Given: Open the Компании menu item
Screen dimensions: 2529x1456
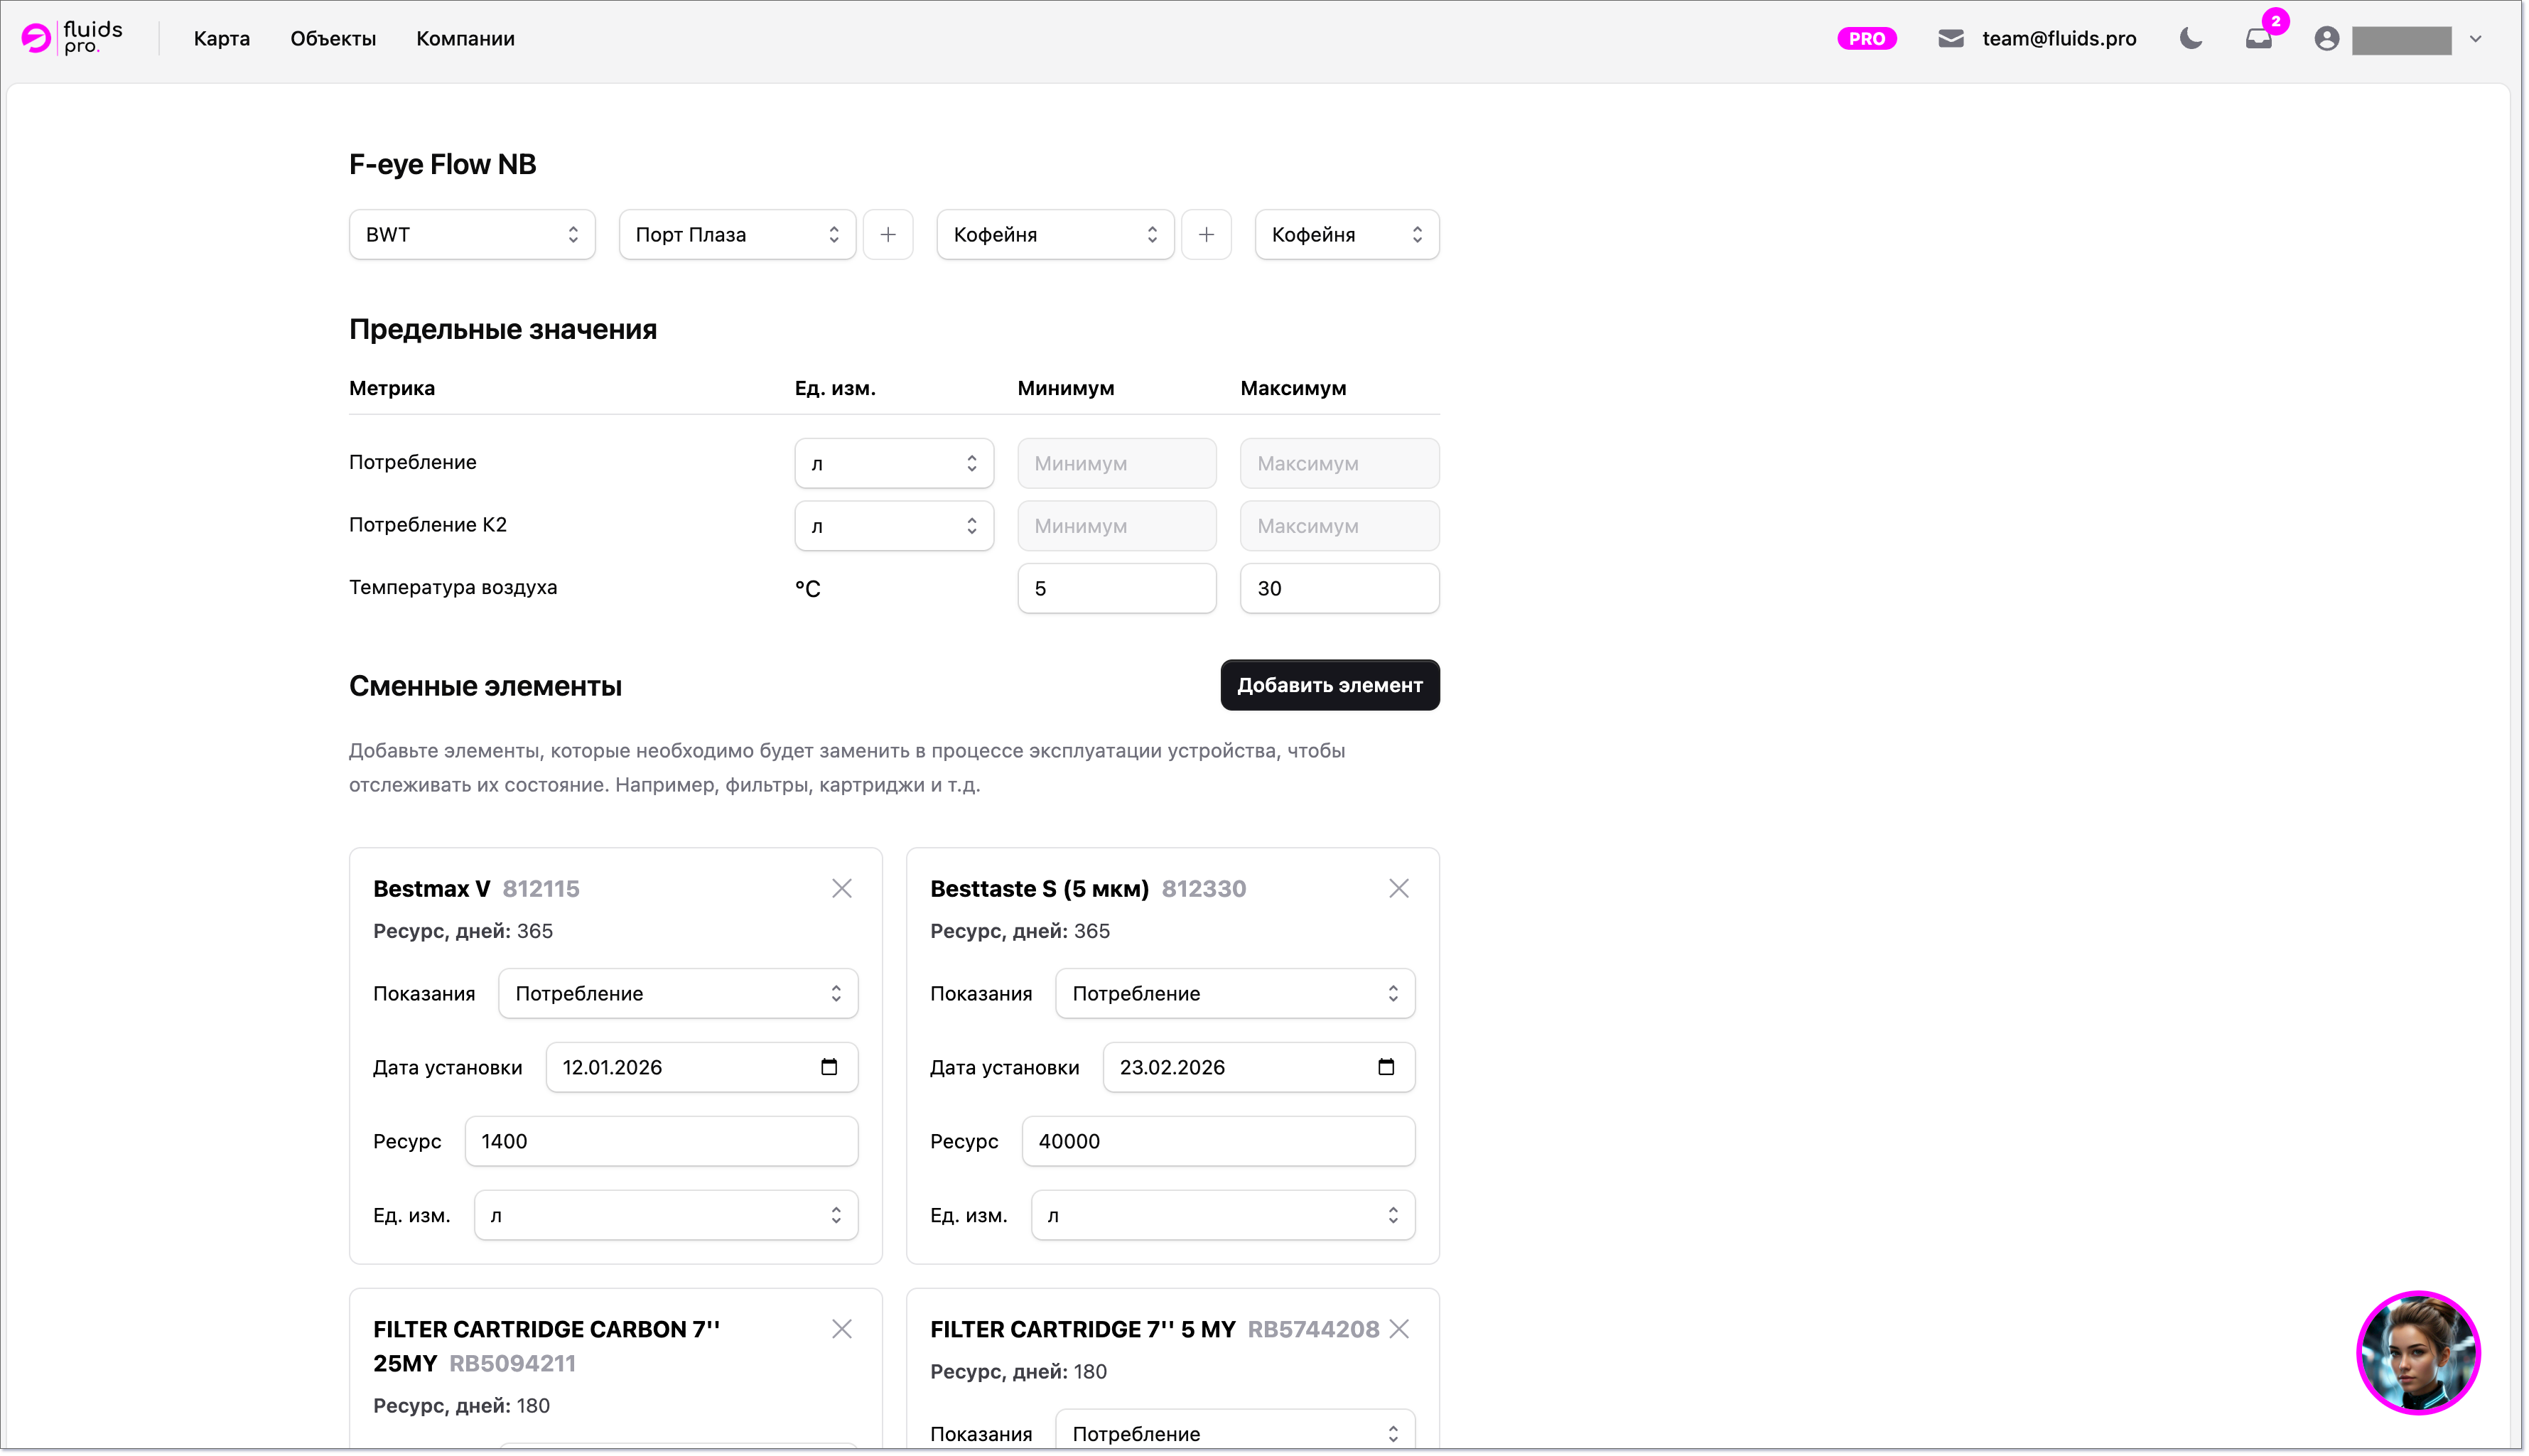Looking at the screenshot, I should pos(465,39).
